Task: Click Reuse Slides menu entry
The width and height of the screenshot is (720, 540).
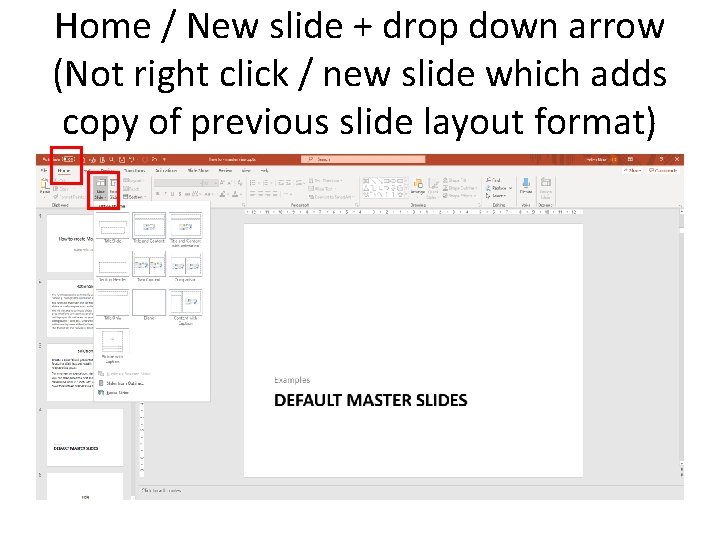Action: 114,393
